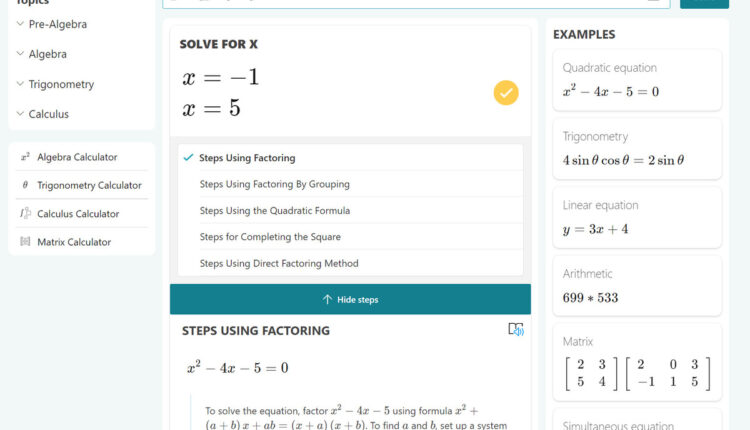
Task: Select Steps Using Factoring option
Action: pyautogui.click(x=247, y=158)
